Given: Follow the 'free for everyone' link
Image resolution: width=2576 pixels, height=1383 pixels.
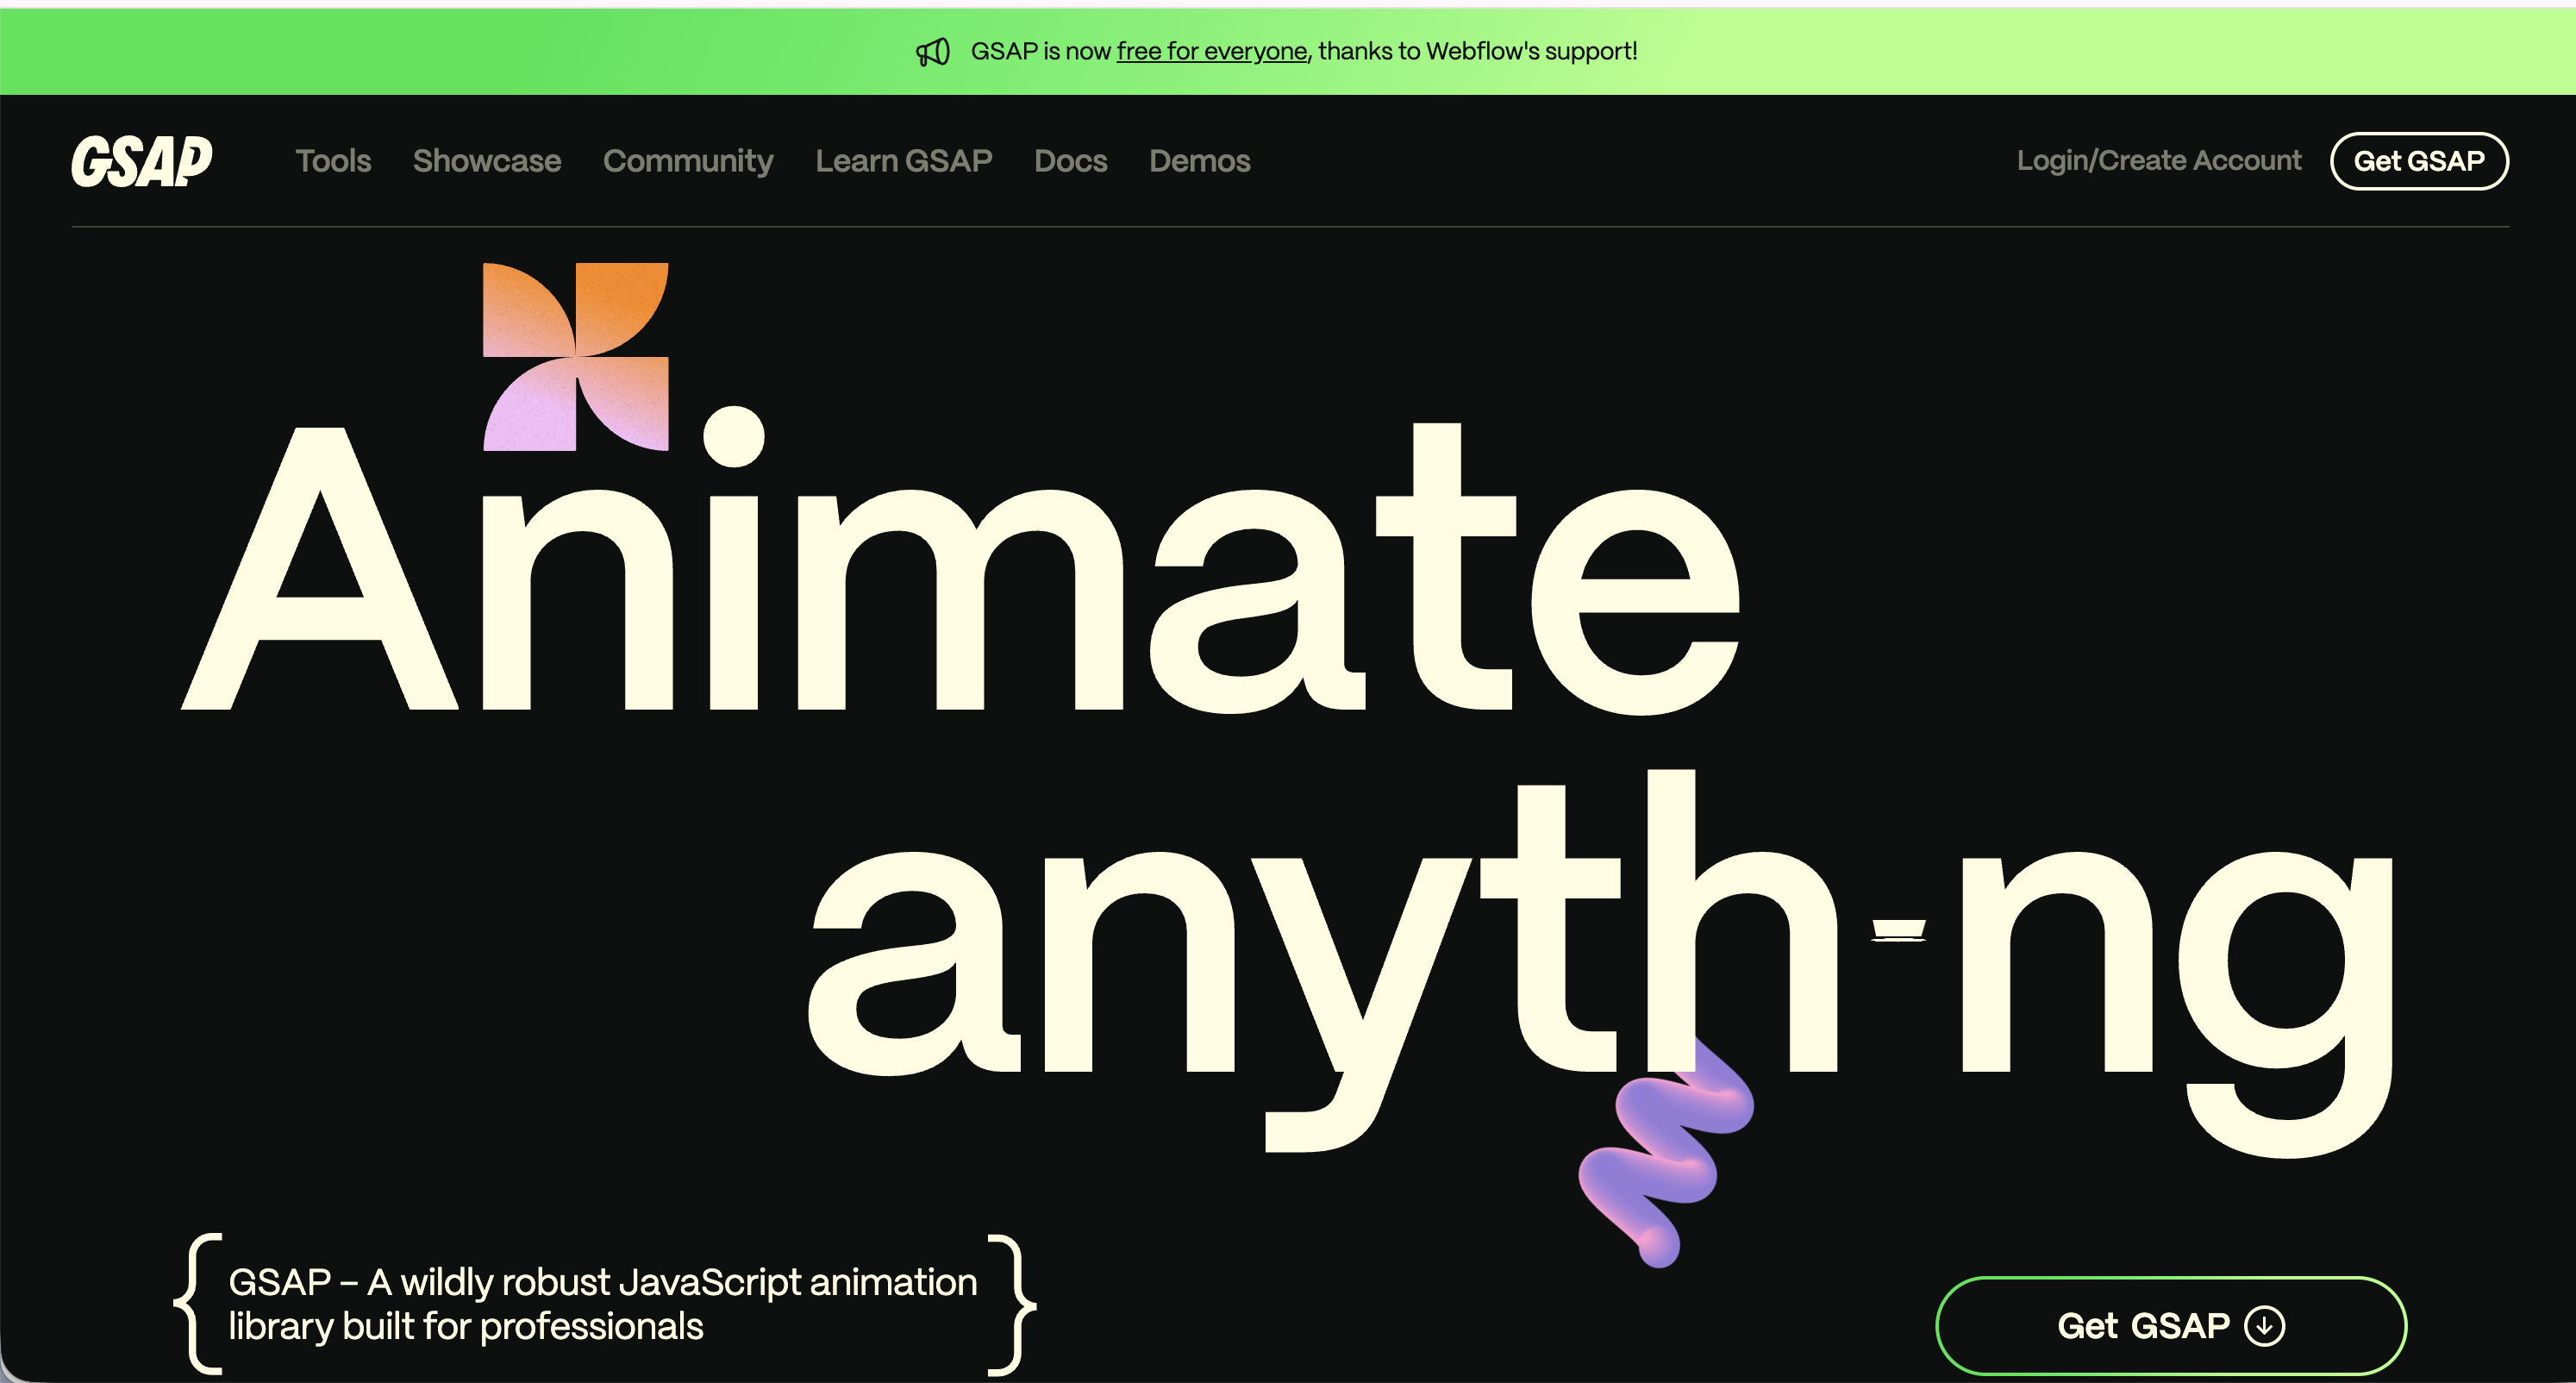Looking at the screenshot, I should (1212, 51).
